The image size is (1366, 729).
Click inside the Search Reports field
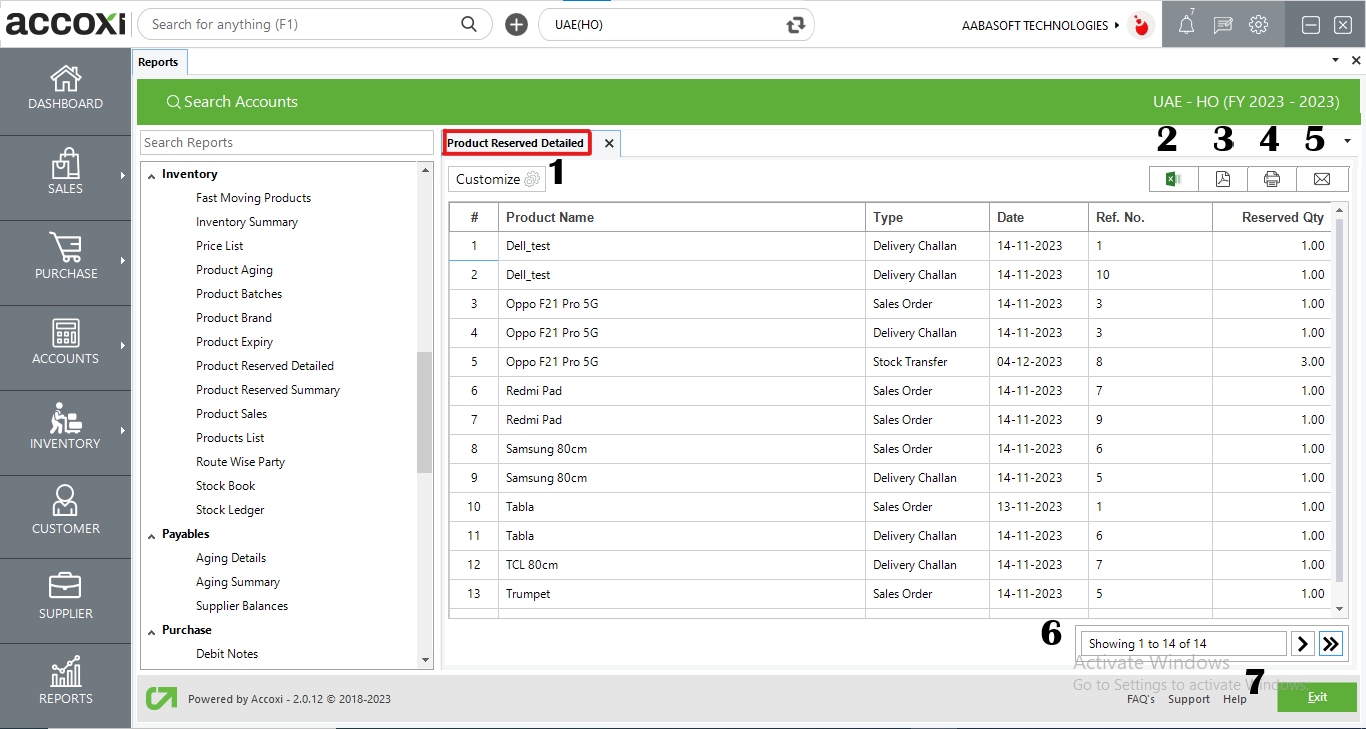(x=287, y=142)
